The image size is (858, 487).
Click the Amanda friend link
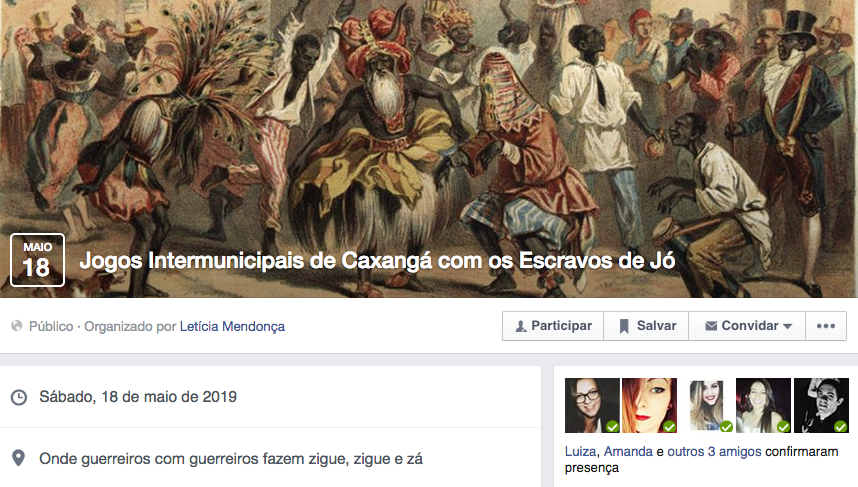[628, 452]
